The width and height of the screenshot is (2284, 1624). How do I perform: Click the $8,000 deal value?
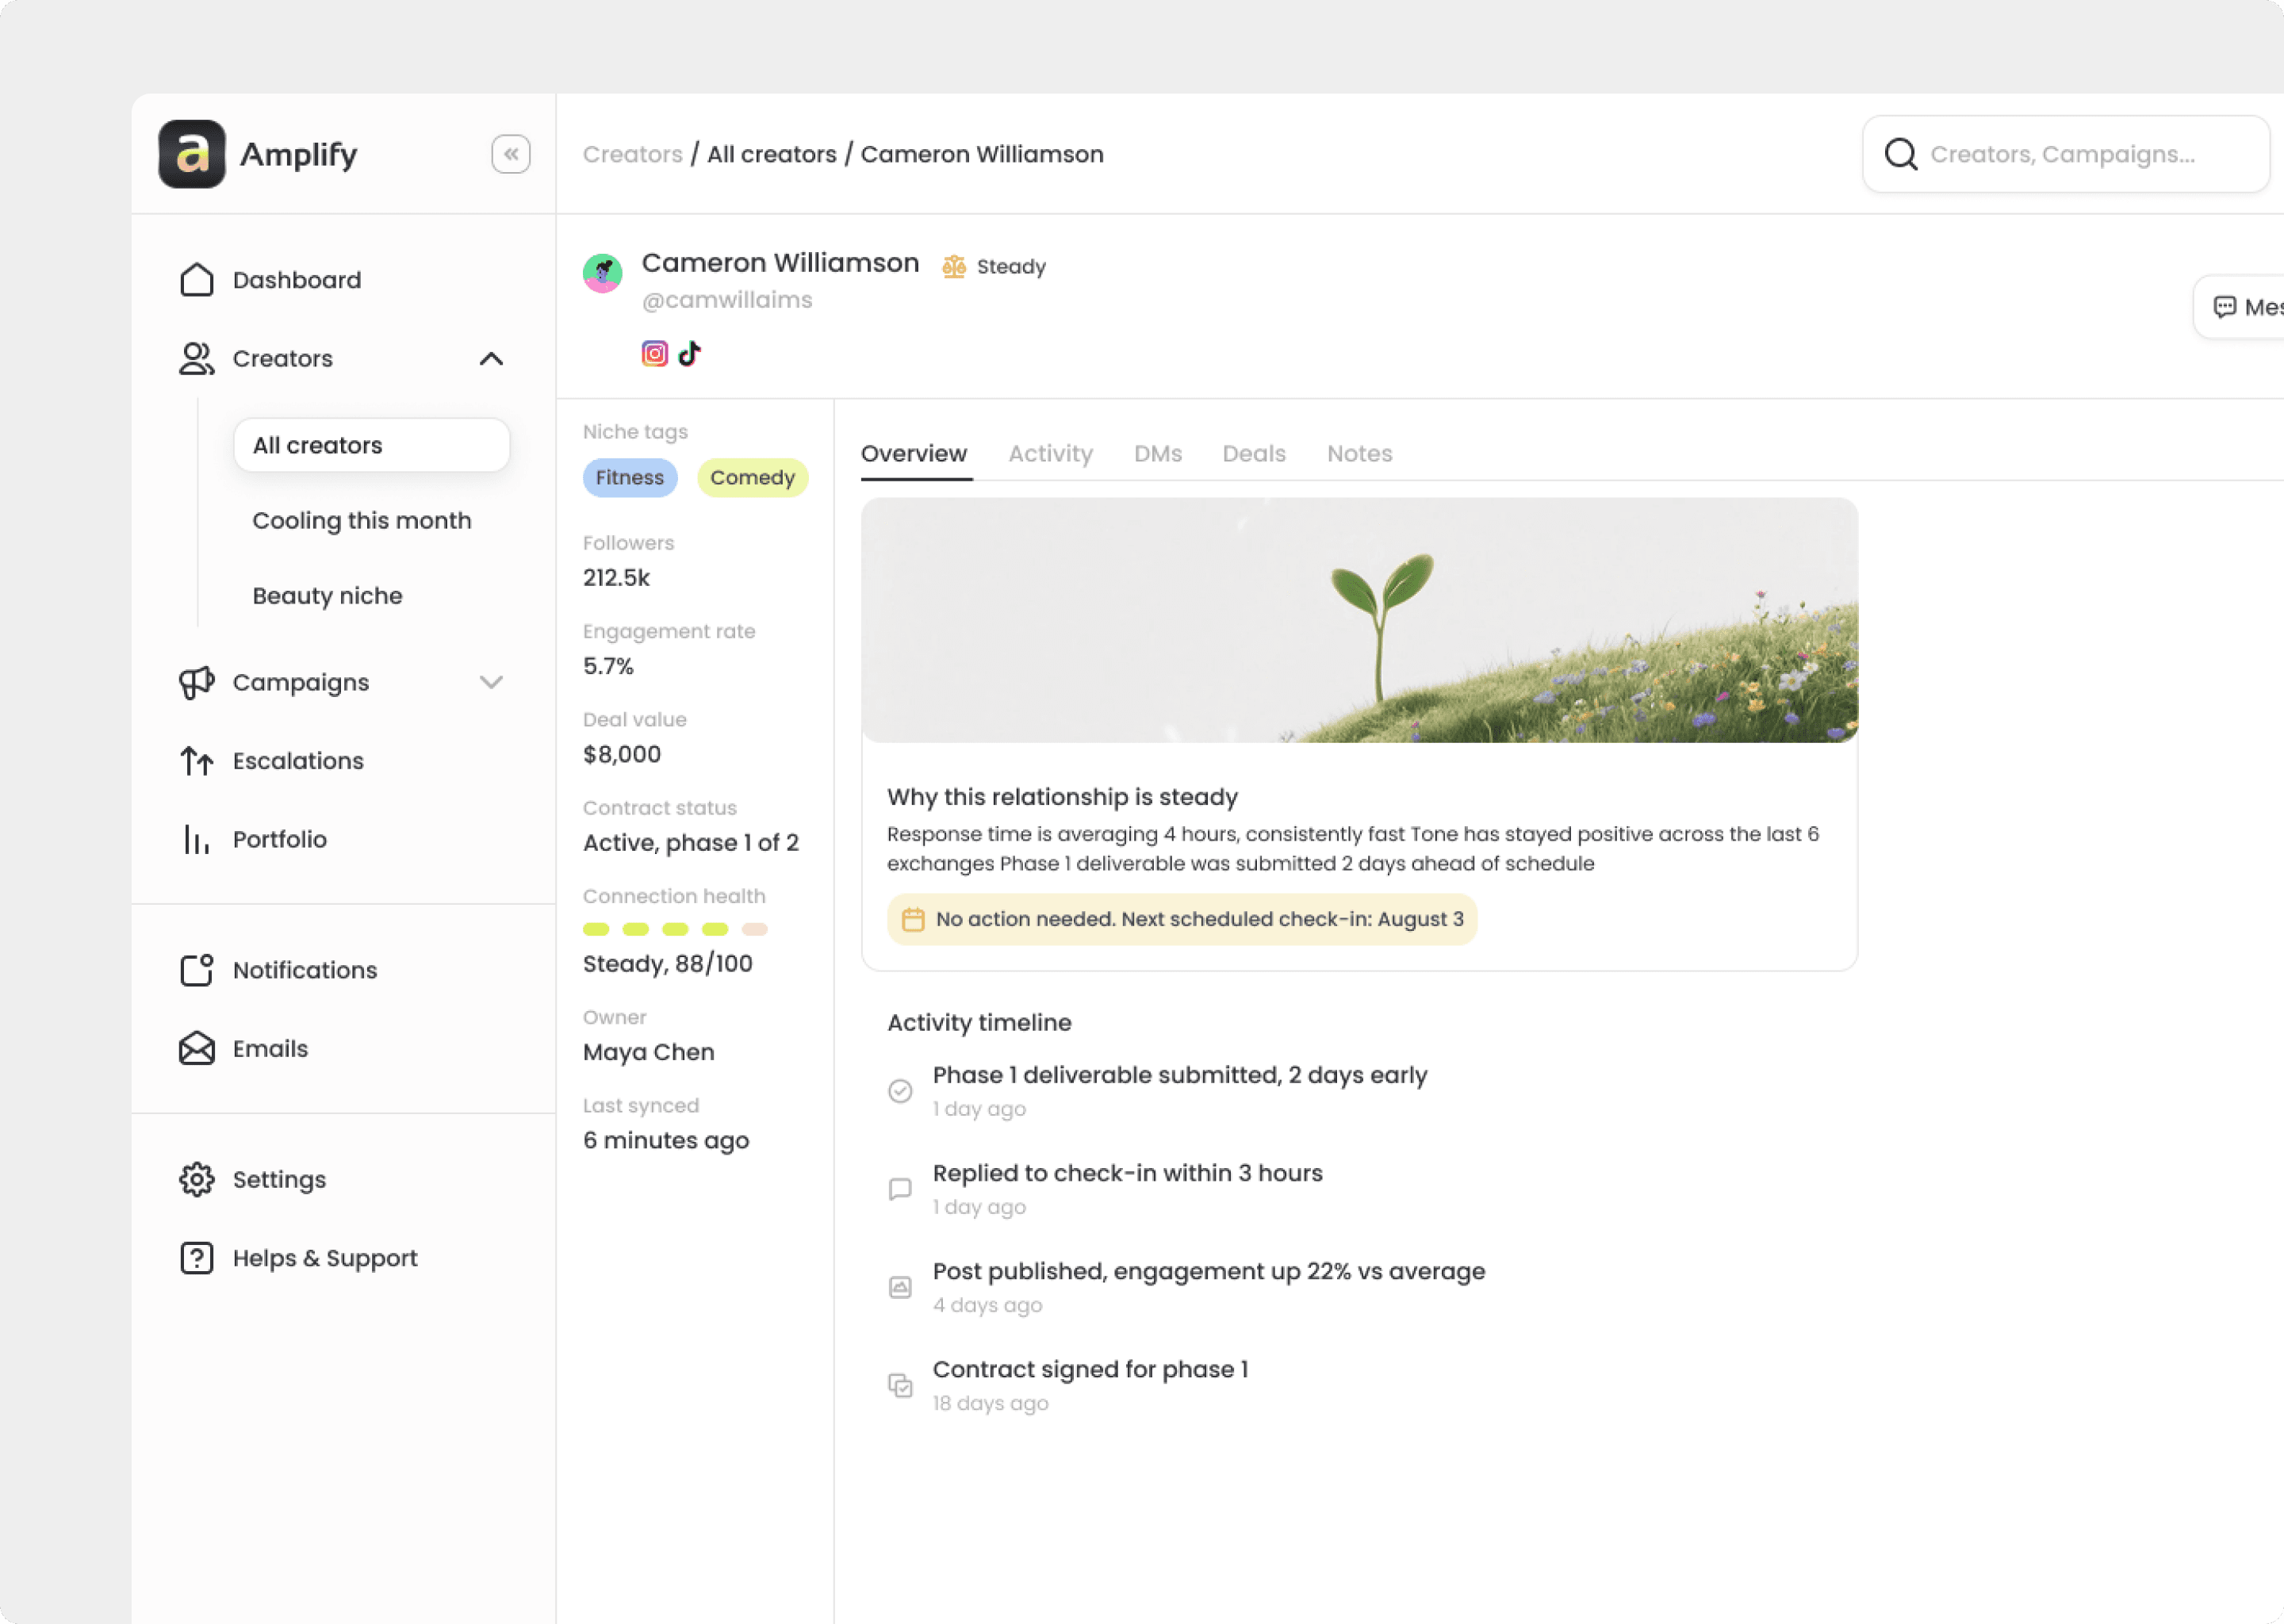(x=622, y=755)
